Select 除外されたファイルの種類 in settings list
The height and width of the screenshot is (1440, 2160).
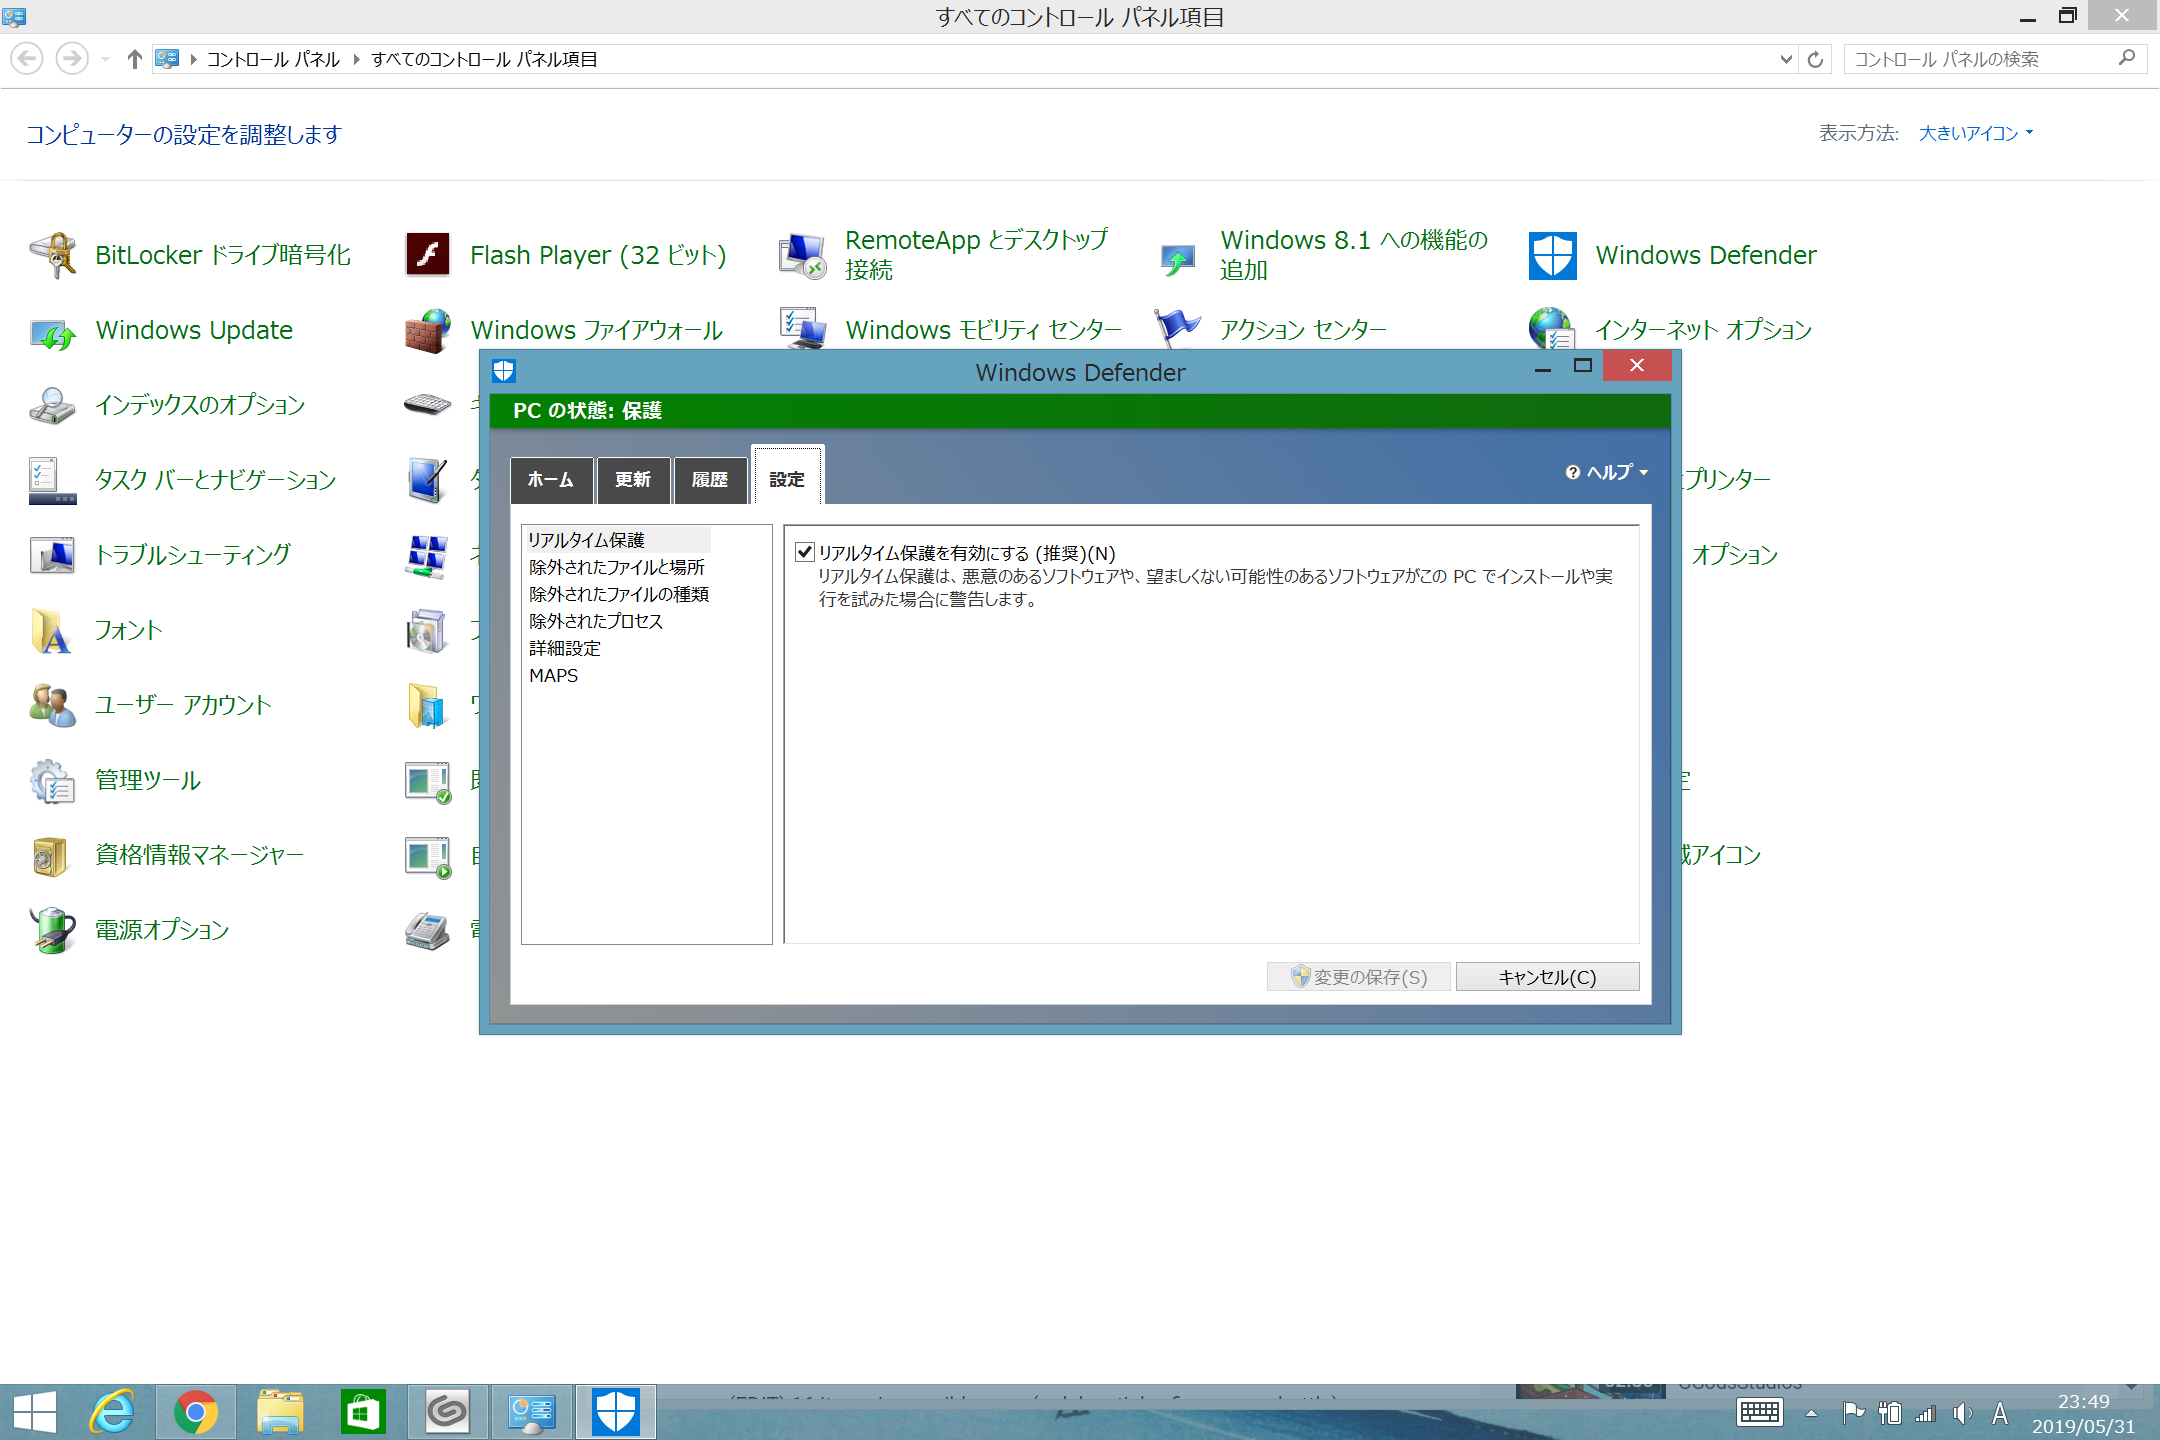[619, 594]
